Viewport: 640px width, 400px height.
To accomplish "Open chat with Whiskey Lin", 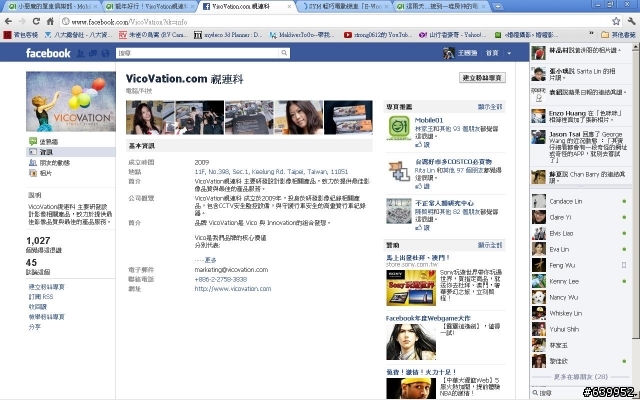I will pyautogui.click(x=580, y=313).
